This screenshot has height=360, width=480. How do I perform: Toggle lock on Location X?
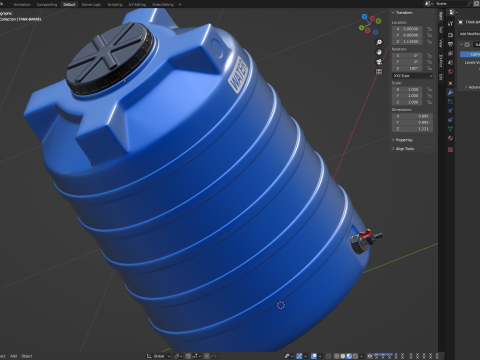point(430,29)
